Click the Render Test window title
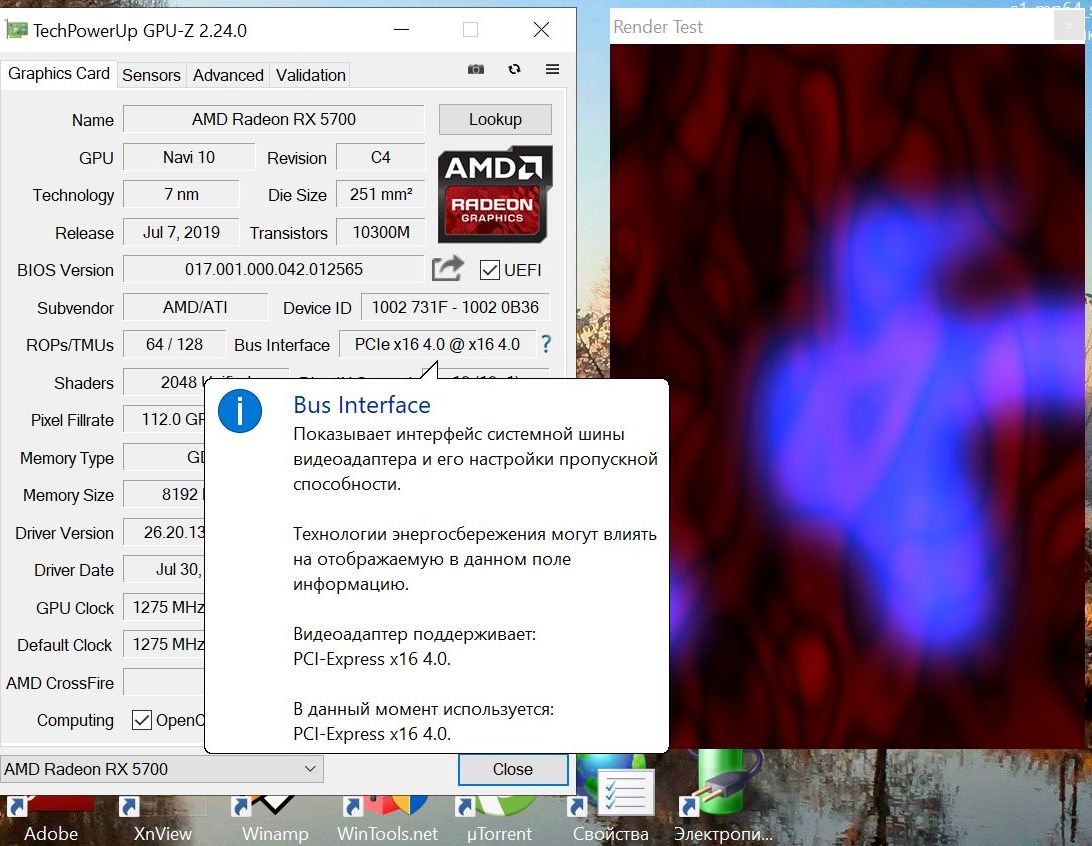This screenshot has height=846, width=1092. pos(657,27)
